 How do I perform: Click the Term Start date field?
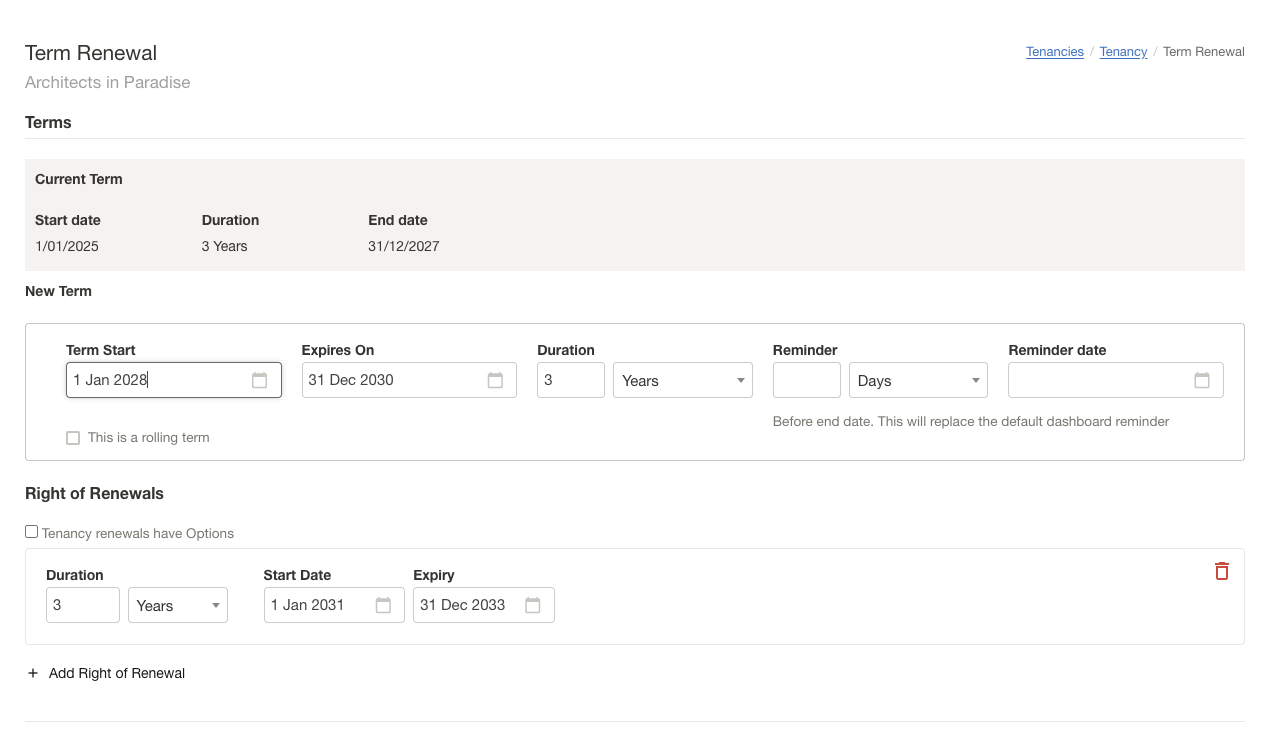155,380
